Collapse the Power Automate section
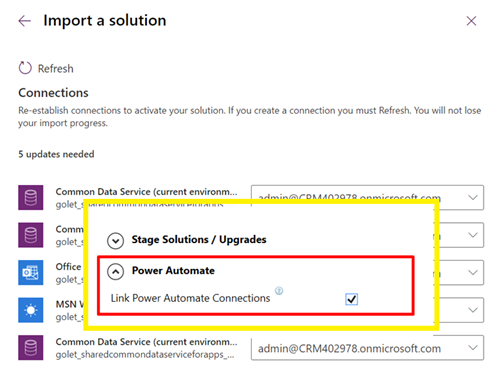This screenshot has width=500, height=375. tap(116, 272)
